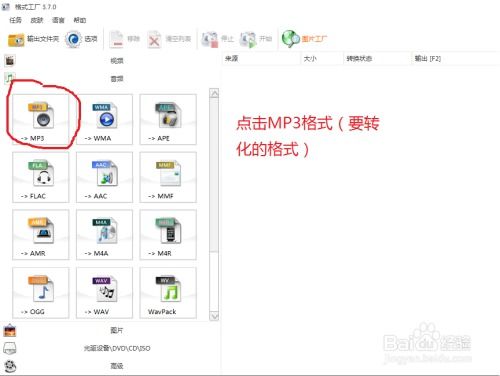Choose the -> OGG format icon
This screenshot has width=500, height=376.
tap(41, 293)
